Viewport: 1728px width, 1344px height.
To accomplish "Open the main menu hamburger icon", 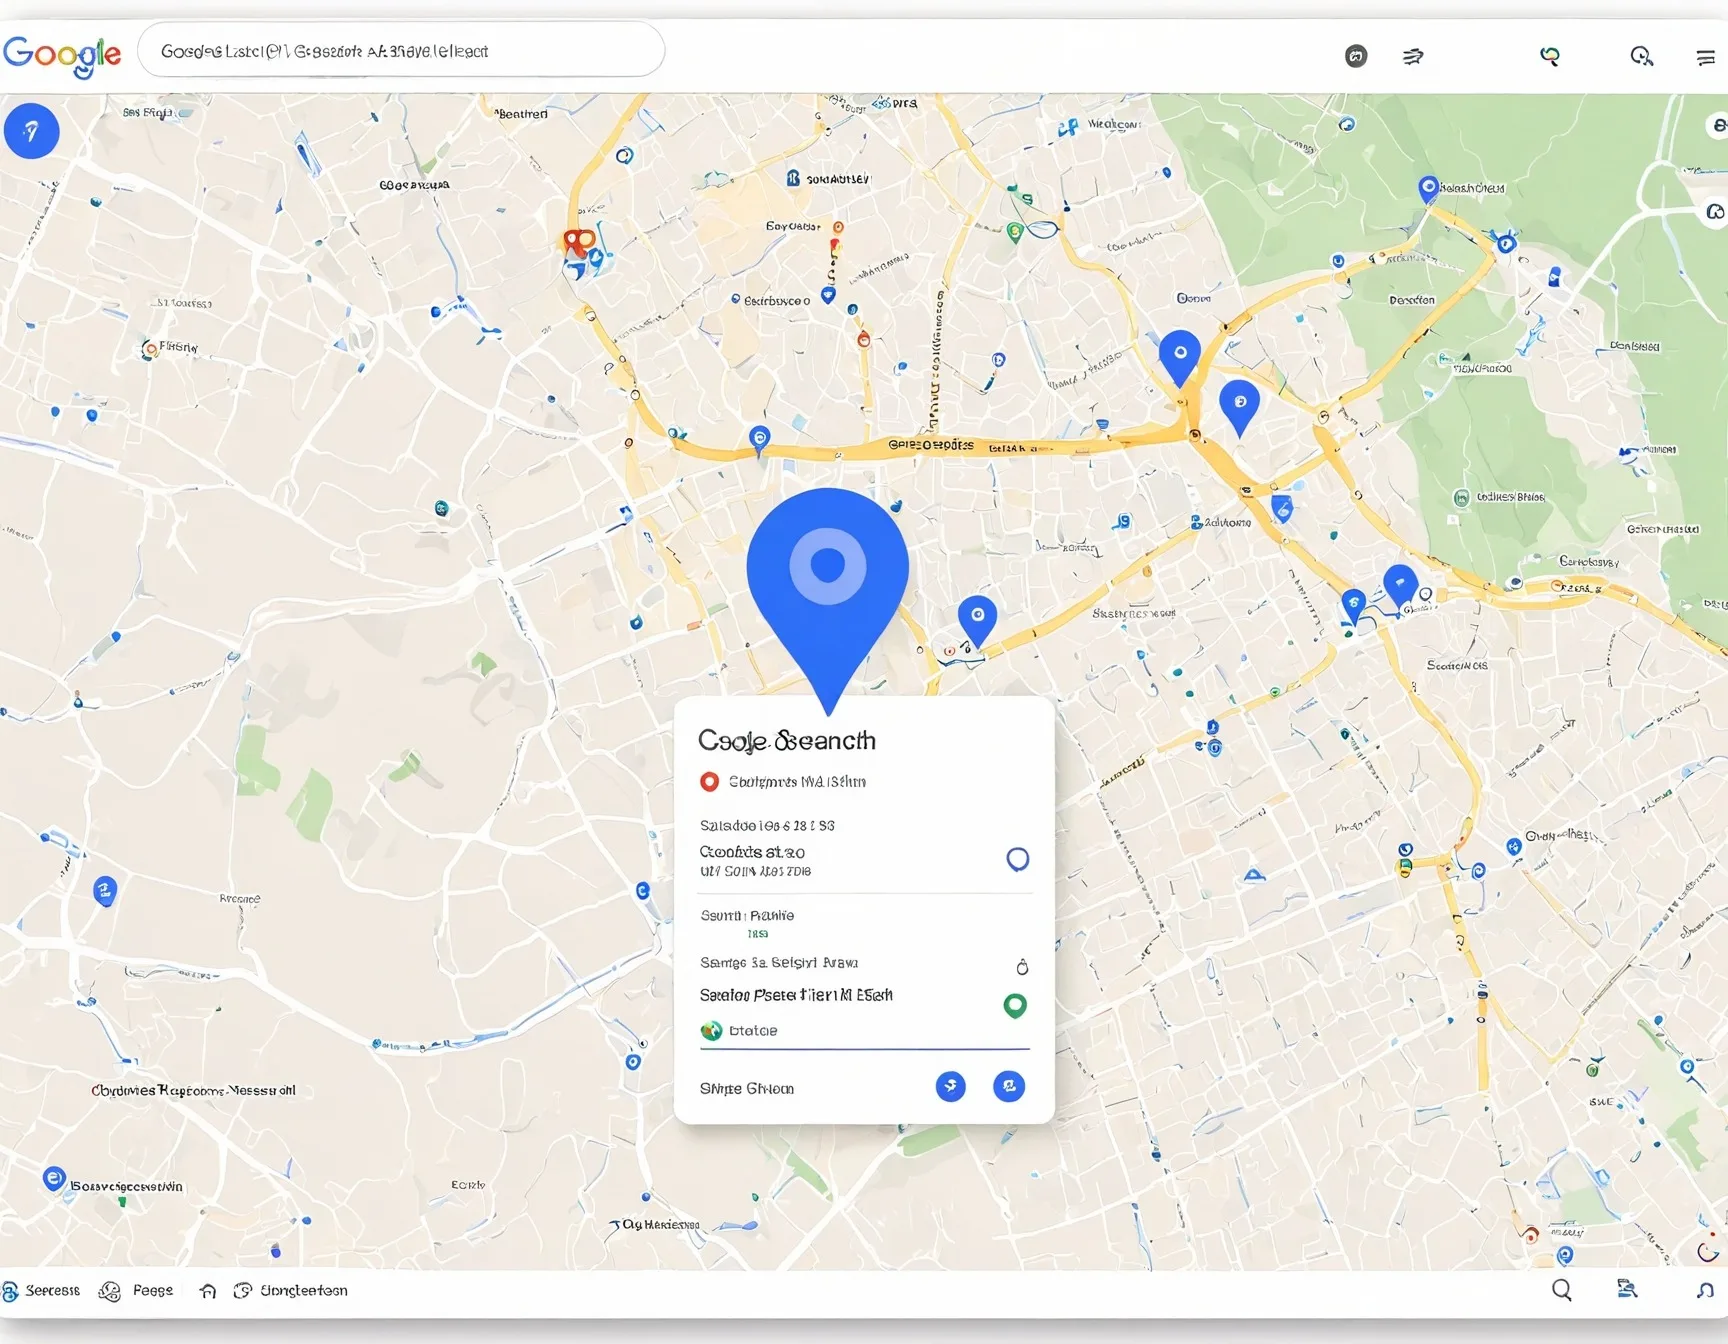I will point(1706,57).
